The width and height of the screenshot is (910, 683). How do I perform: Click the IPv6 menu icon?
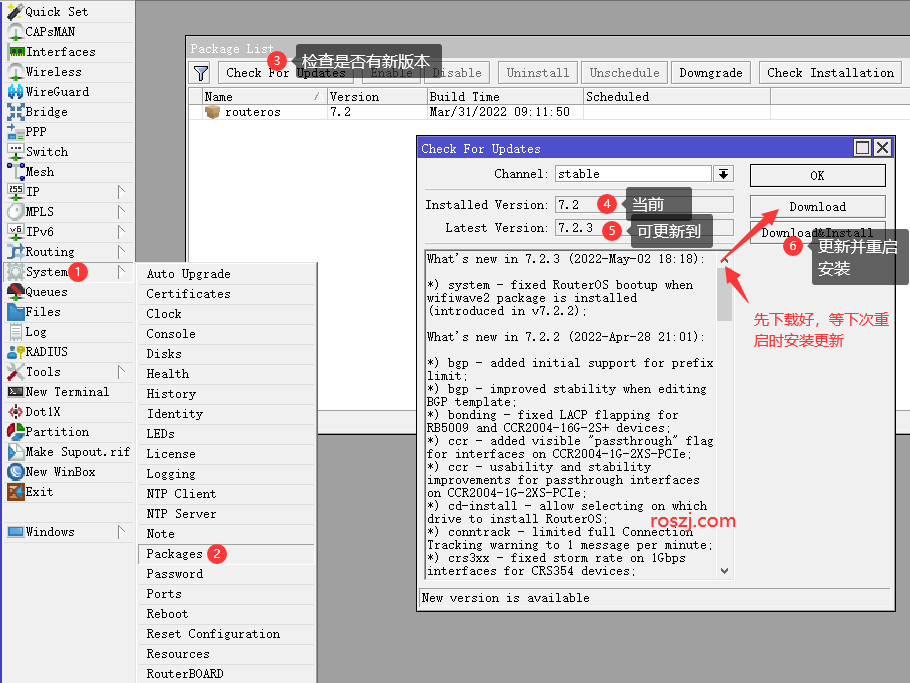pos(15,232)
